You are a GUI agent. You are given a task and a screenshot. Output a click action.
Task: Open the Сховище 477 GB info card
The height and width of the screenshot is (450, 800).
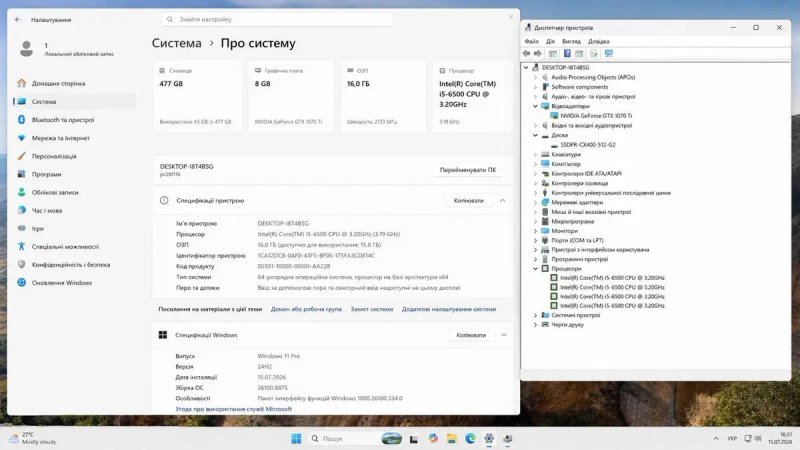197,96
